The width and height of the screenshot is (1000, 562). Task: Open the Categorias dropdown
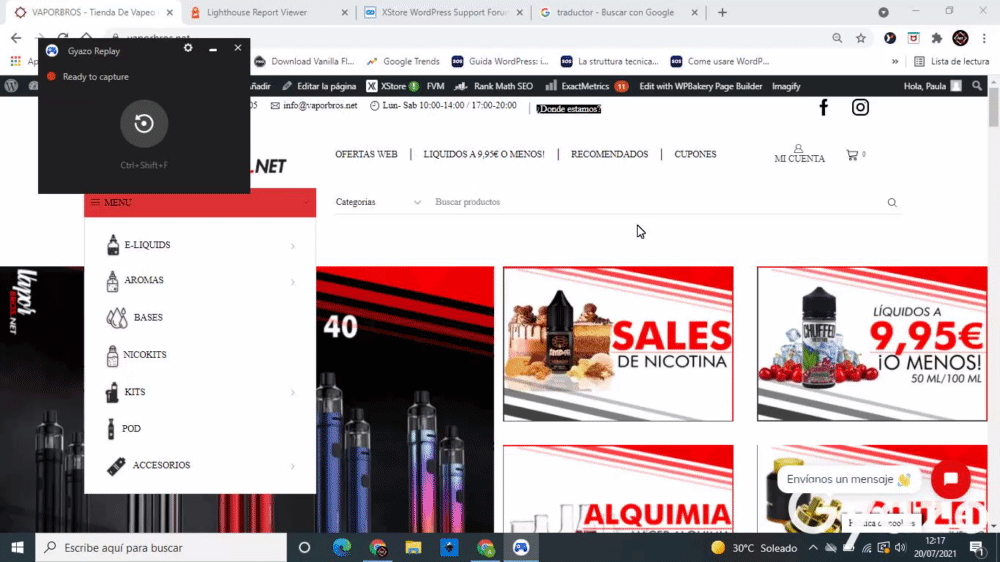click(x=378, y=202)
